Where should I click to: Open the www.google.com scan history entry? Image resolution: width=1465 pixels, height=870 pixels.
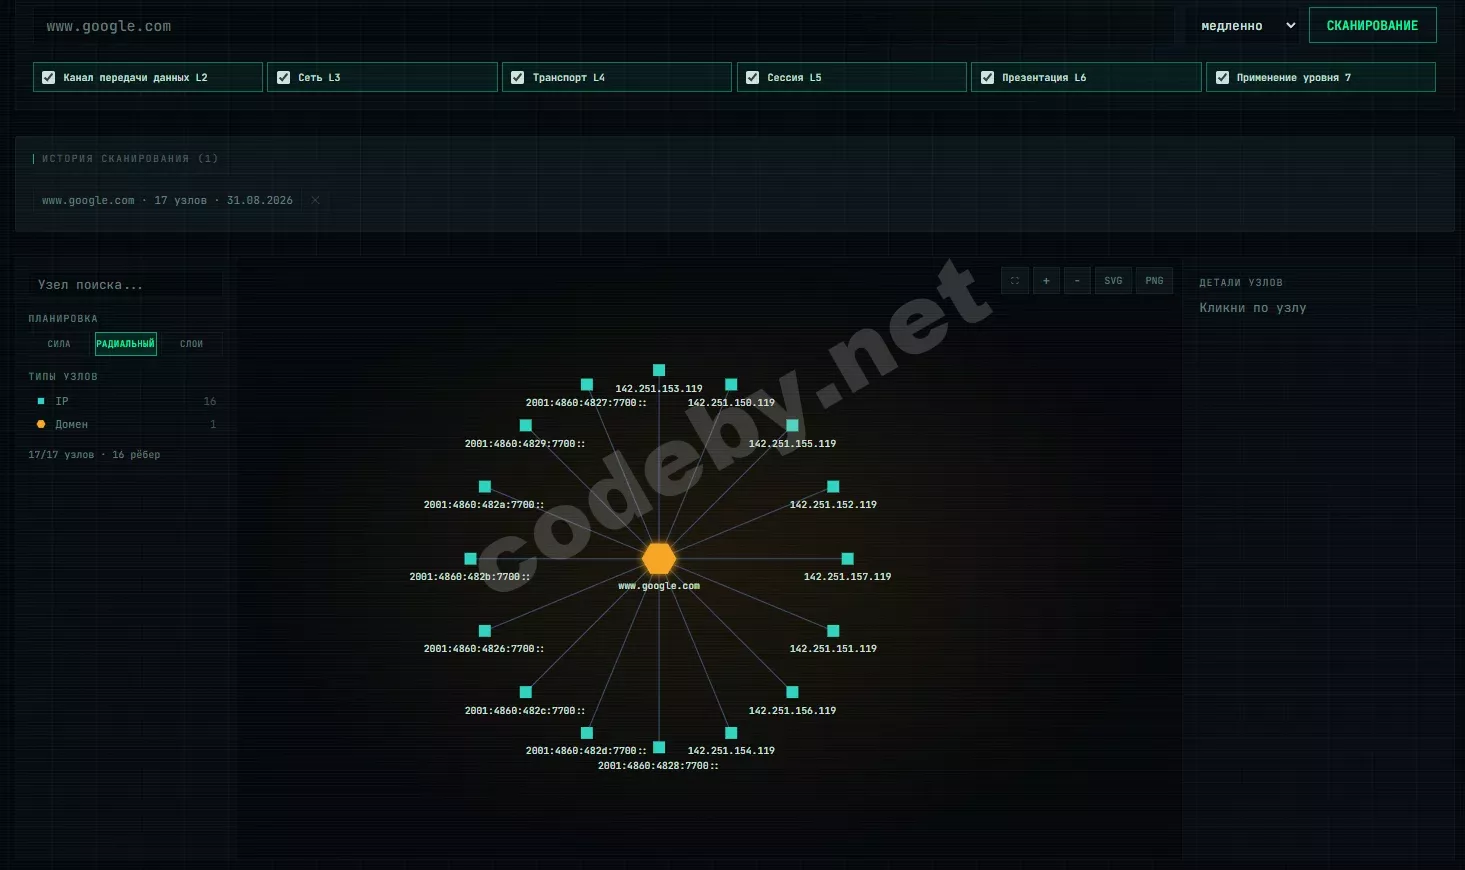coord(167,200)
